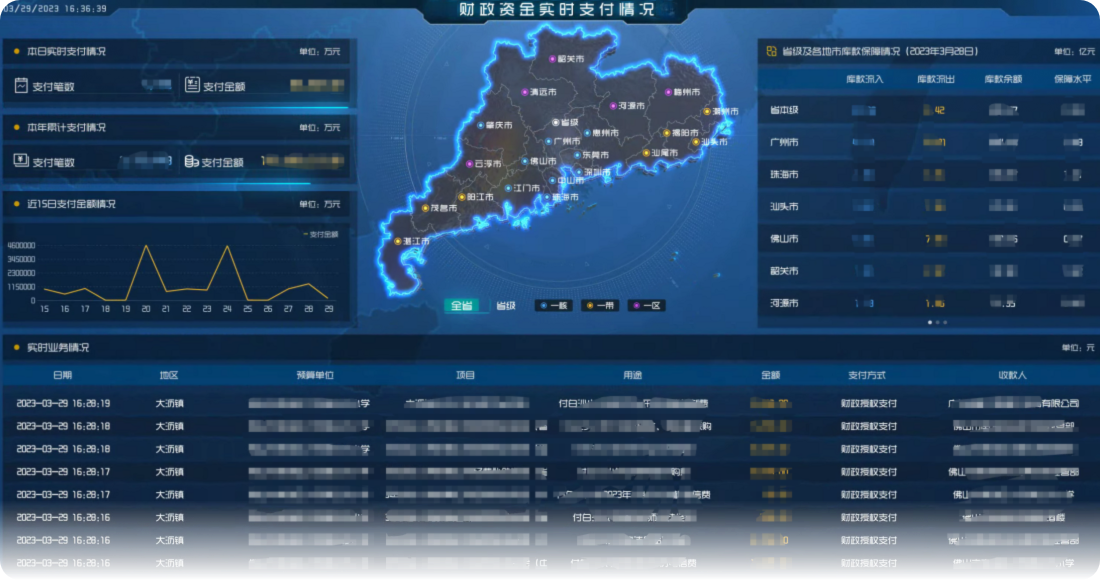Select 湛江市 marker on the map

397,242
